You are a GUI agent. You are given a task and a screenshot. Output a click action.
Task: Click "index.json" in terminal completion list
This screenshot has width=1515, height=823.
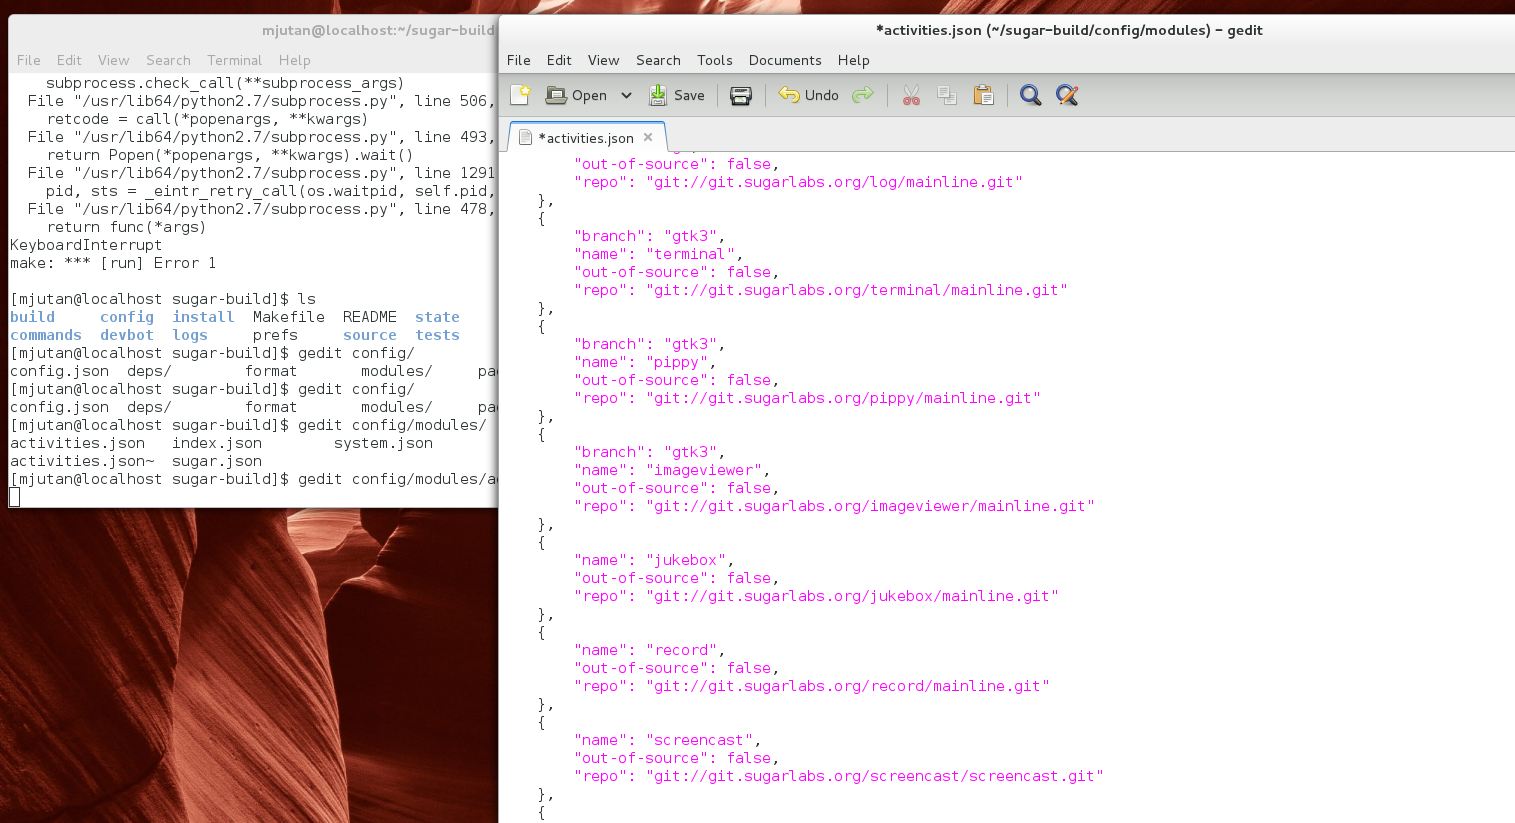coord(217,443)
